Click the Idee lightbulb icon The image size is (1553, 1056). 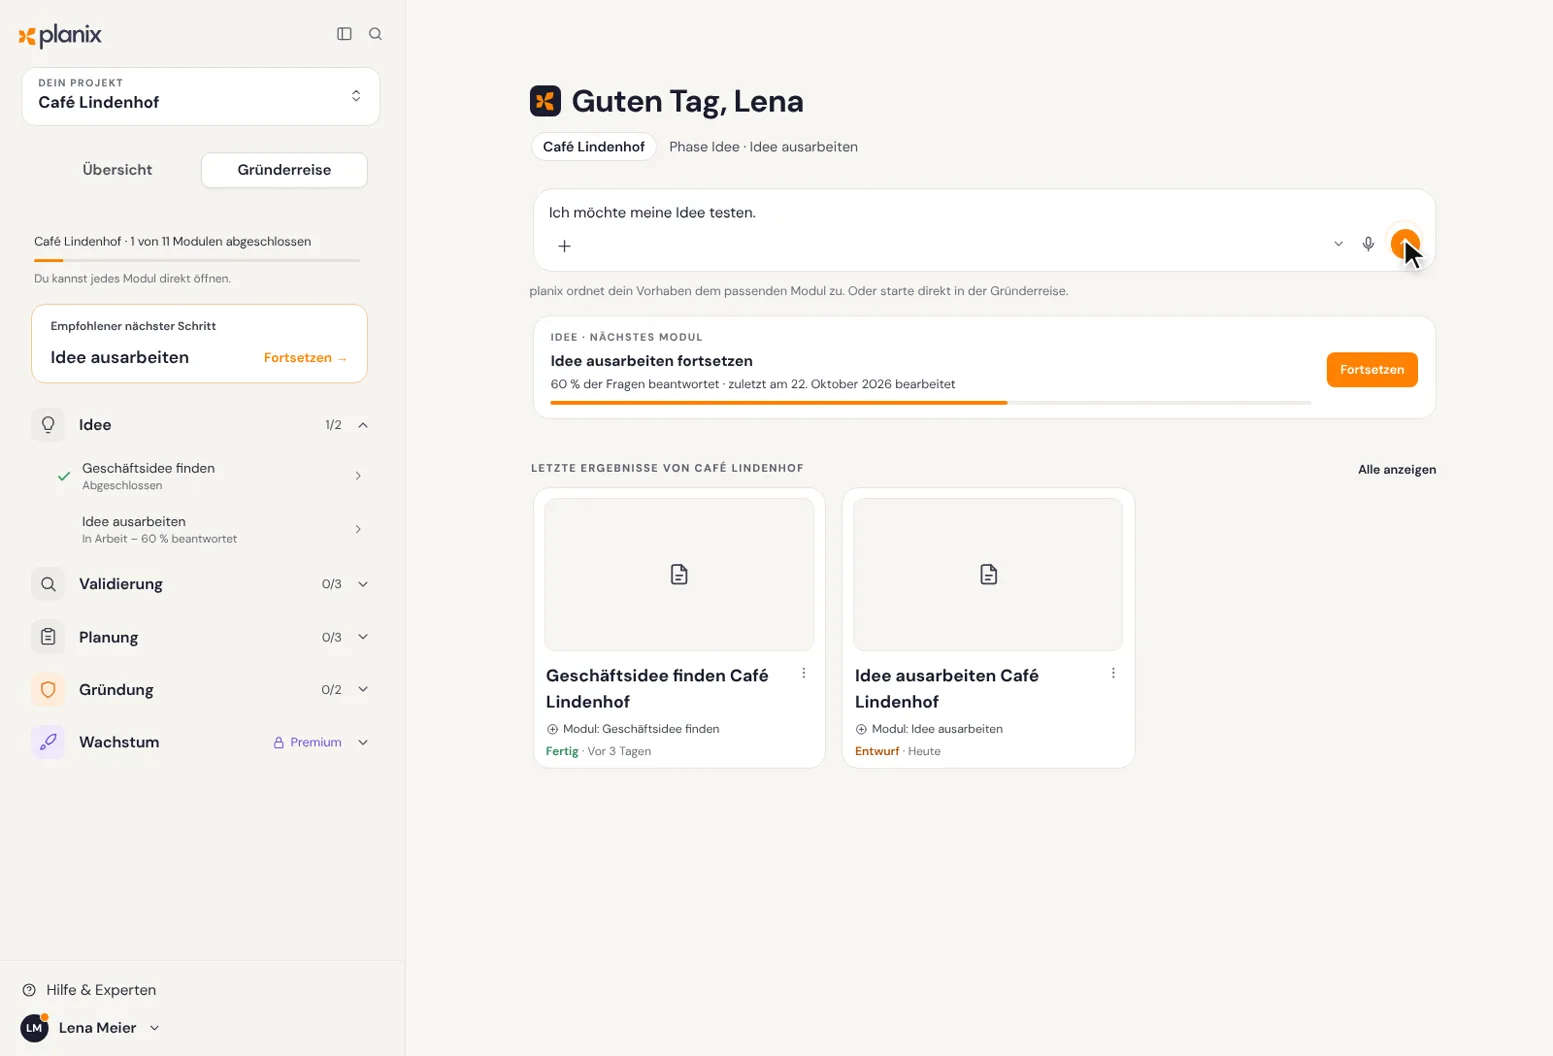click(x=48, y=425)
